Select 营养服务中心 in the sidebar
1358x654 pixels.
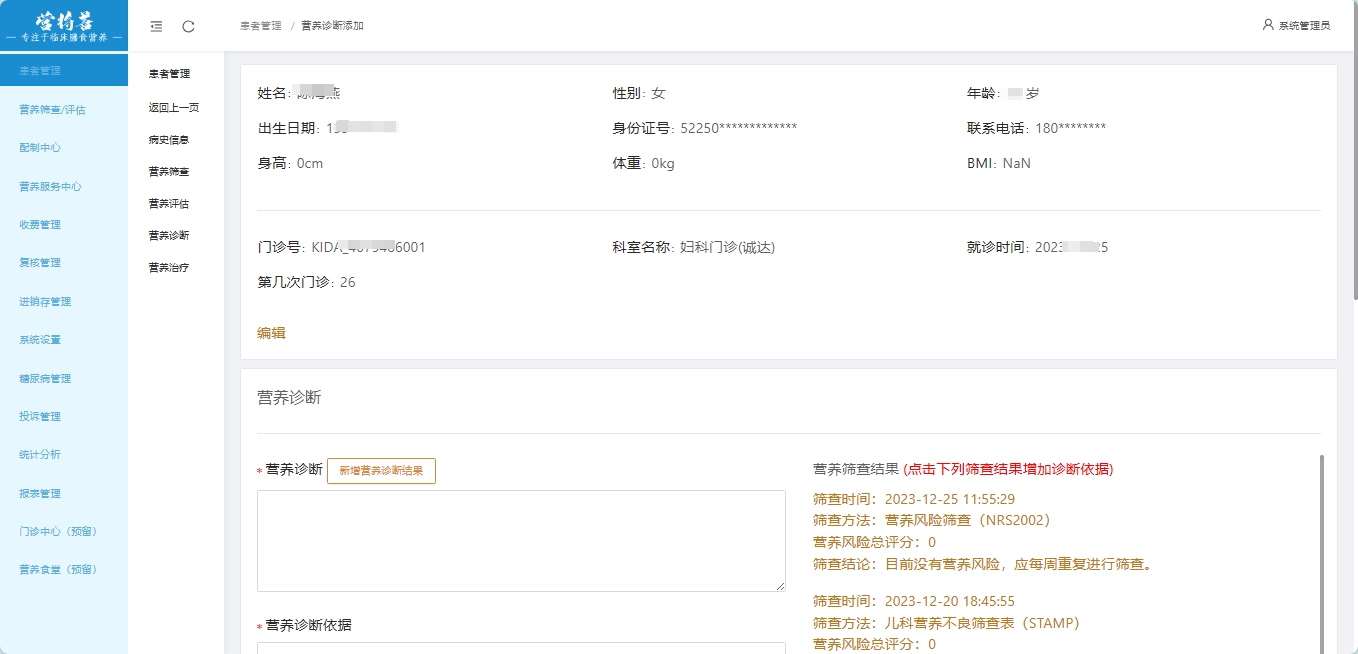pyautogui.click(x=50, y=186)
